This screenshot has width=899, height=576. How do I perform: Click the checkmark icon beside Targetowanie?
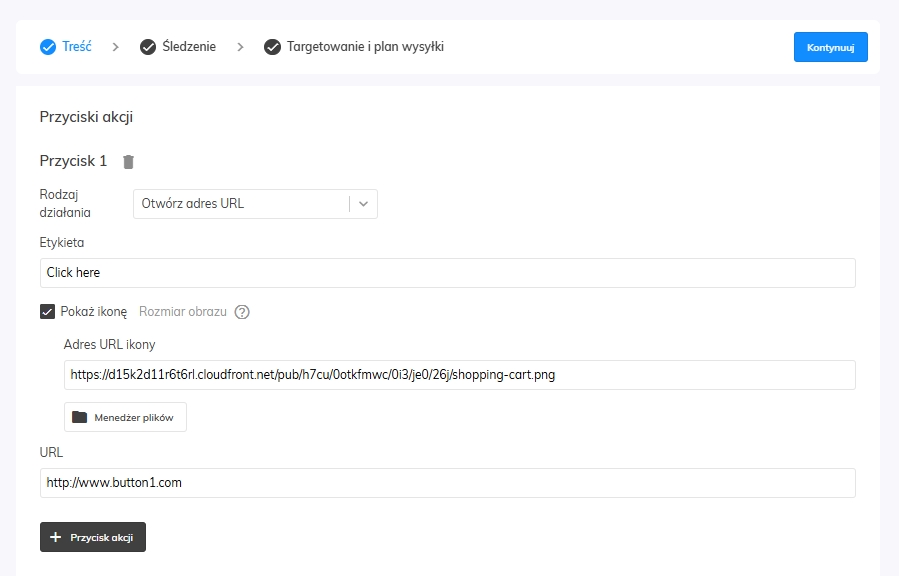coord(272,47)
